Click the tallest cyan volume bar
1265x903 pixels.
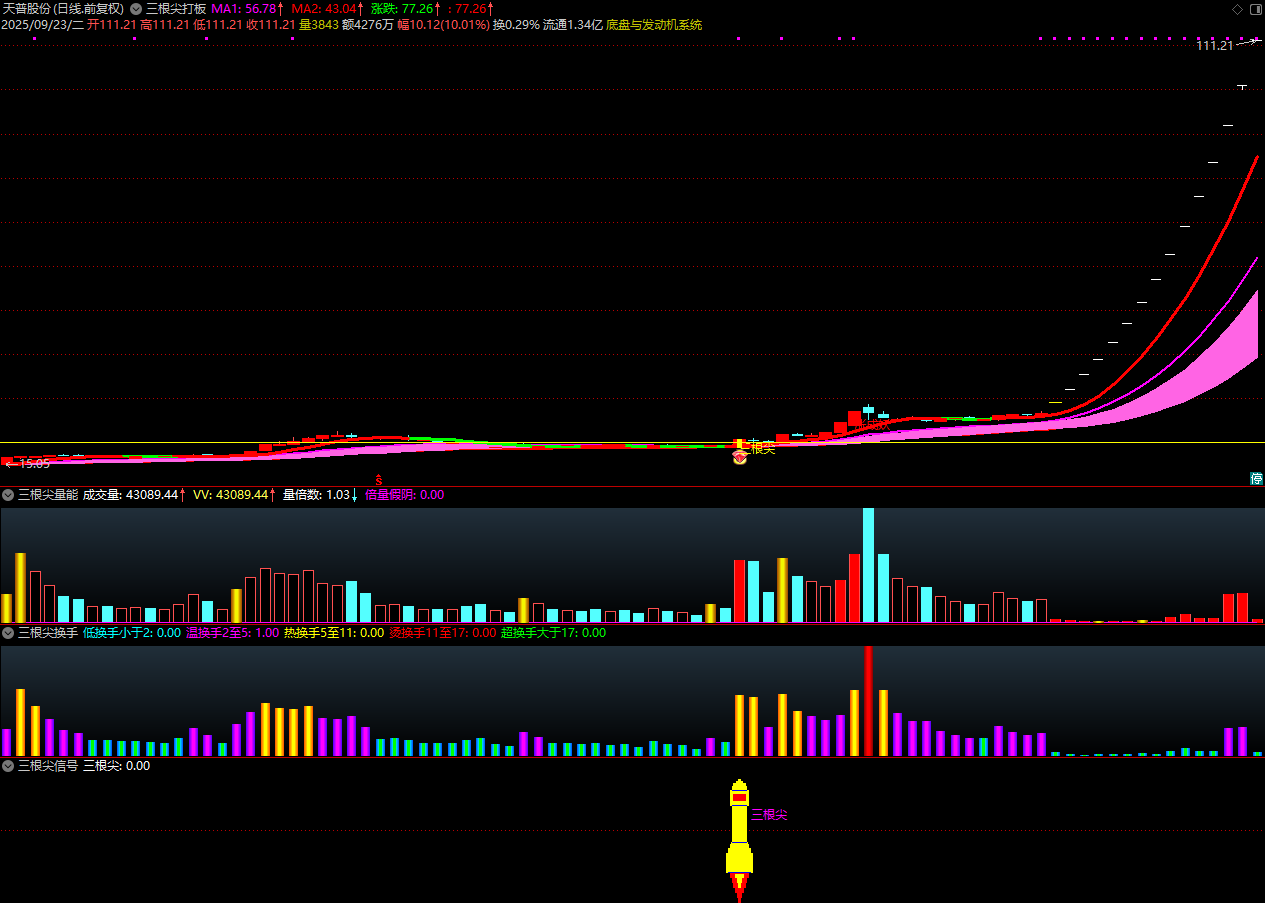pos(868,565)
